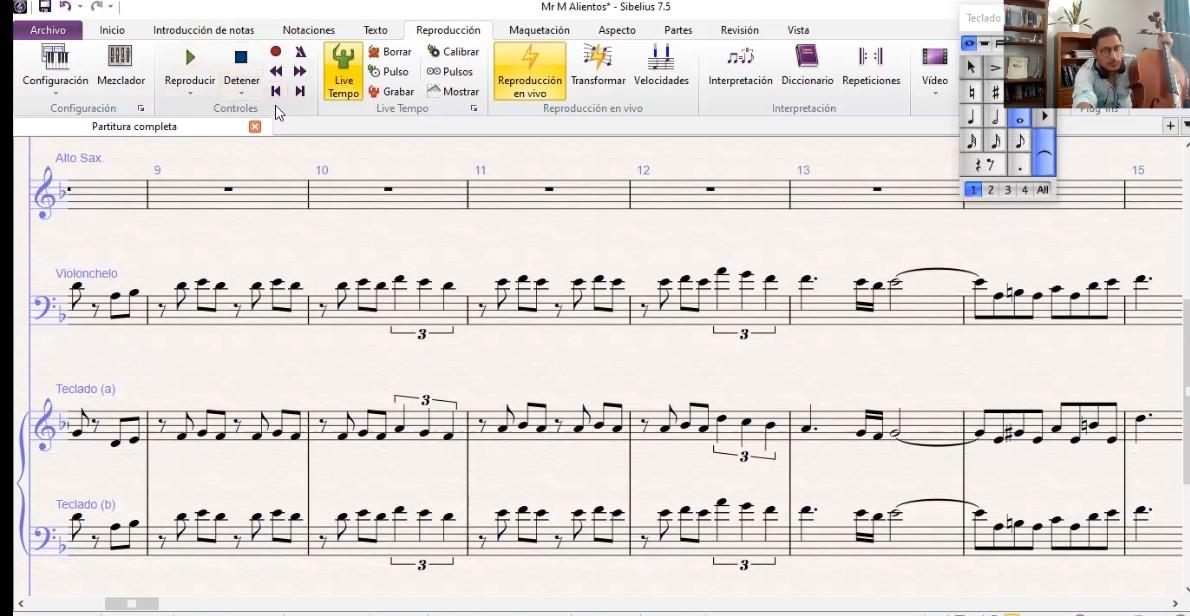
Task: Expand the Live Tempo group dialog launcher
Action: pos(474,108)
